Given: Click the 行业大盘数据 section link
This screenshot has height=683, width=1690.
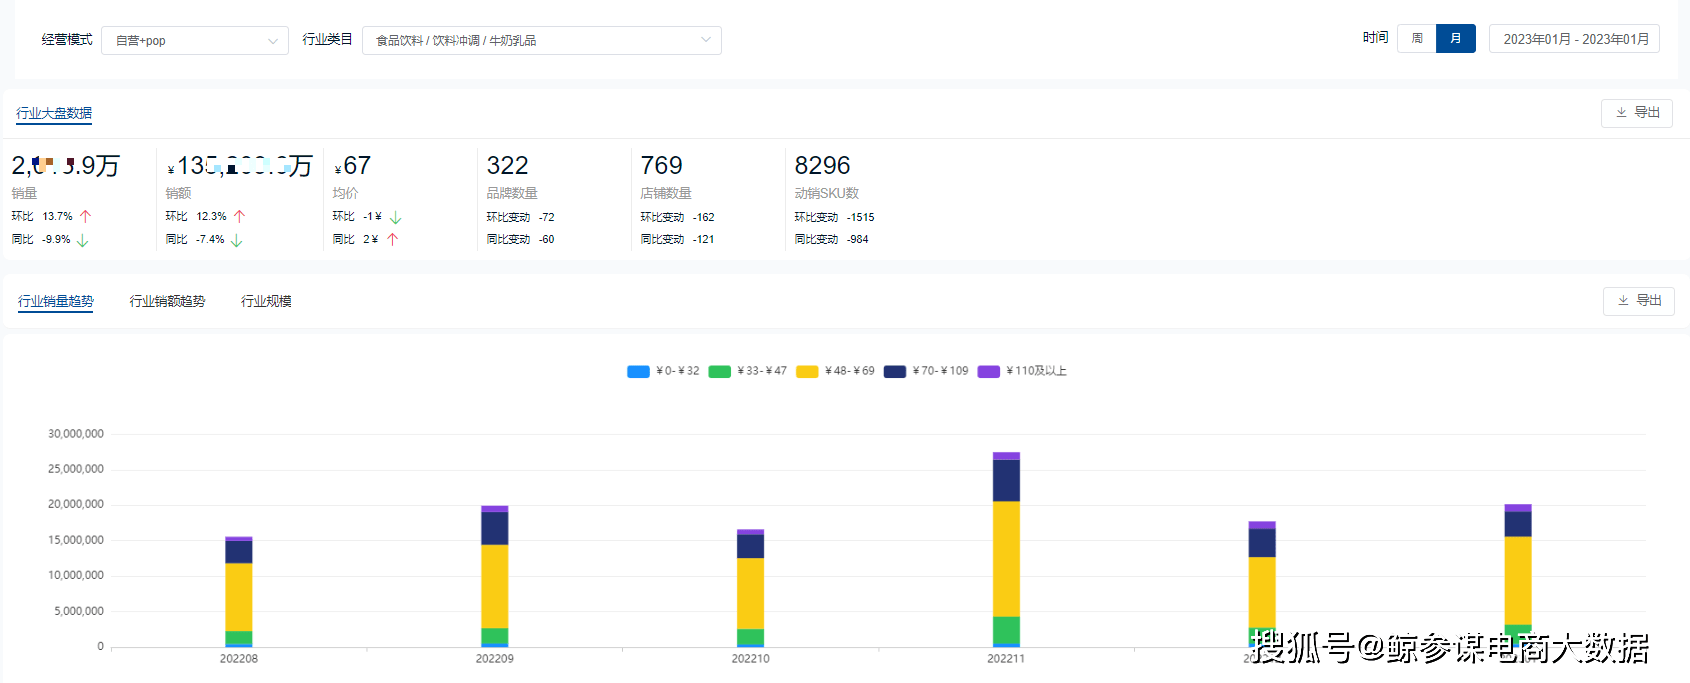Looking at the screenshot, I should (54, 113).
